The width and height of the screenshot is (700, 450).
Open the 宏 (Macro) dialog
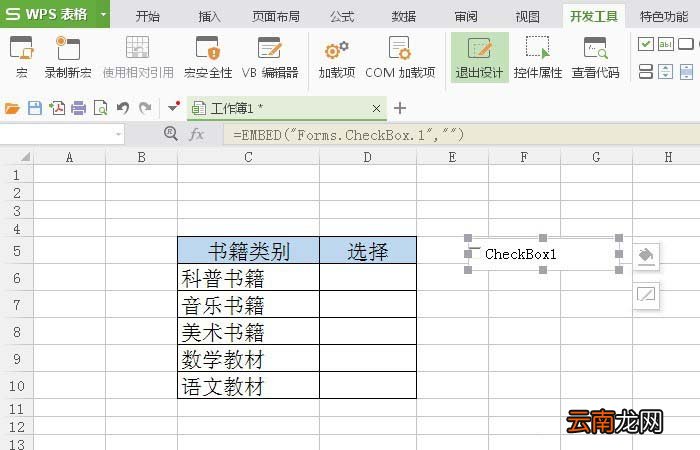coord(21,57)
